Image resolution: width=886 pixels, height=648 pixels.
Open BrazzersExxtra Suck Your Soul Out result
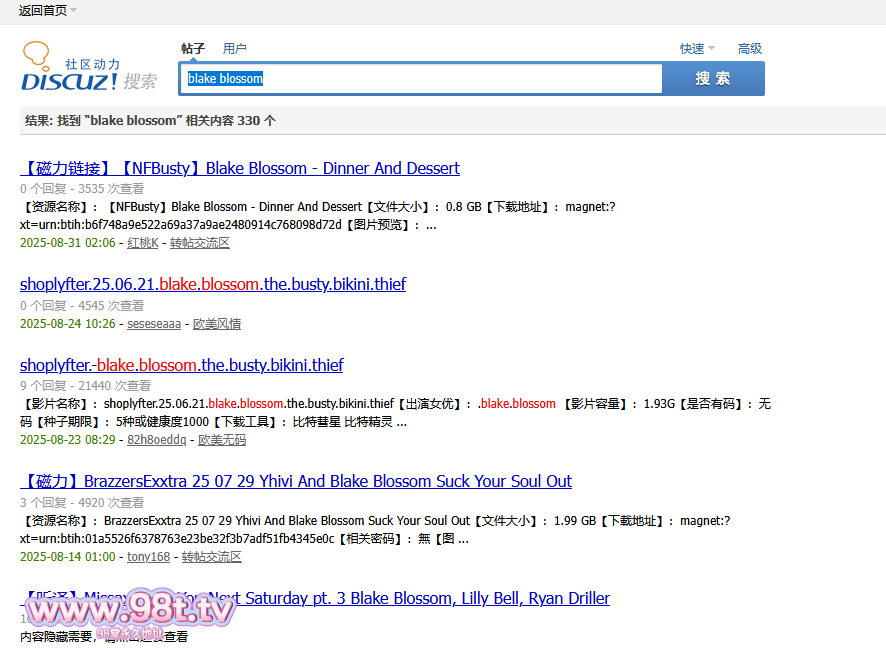pyautogui.click(x=296, y=481)
